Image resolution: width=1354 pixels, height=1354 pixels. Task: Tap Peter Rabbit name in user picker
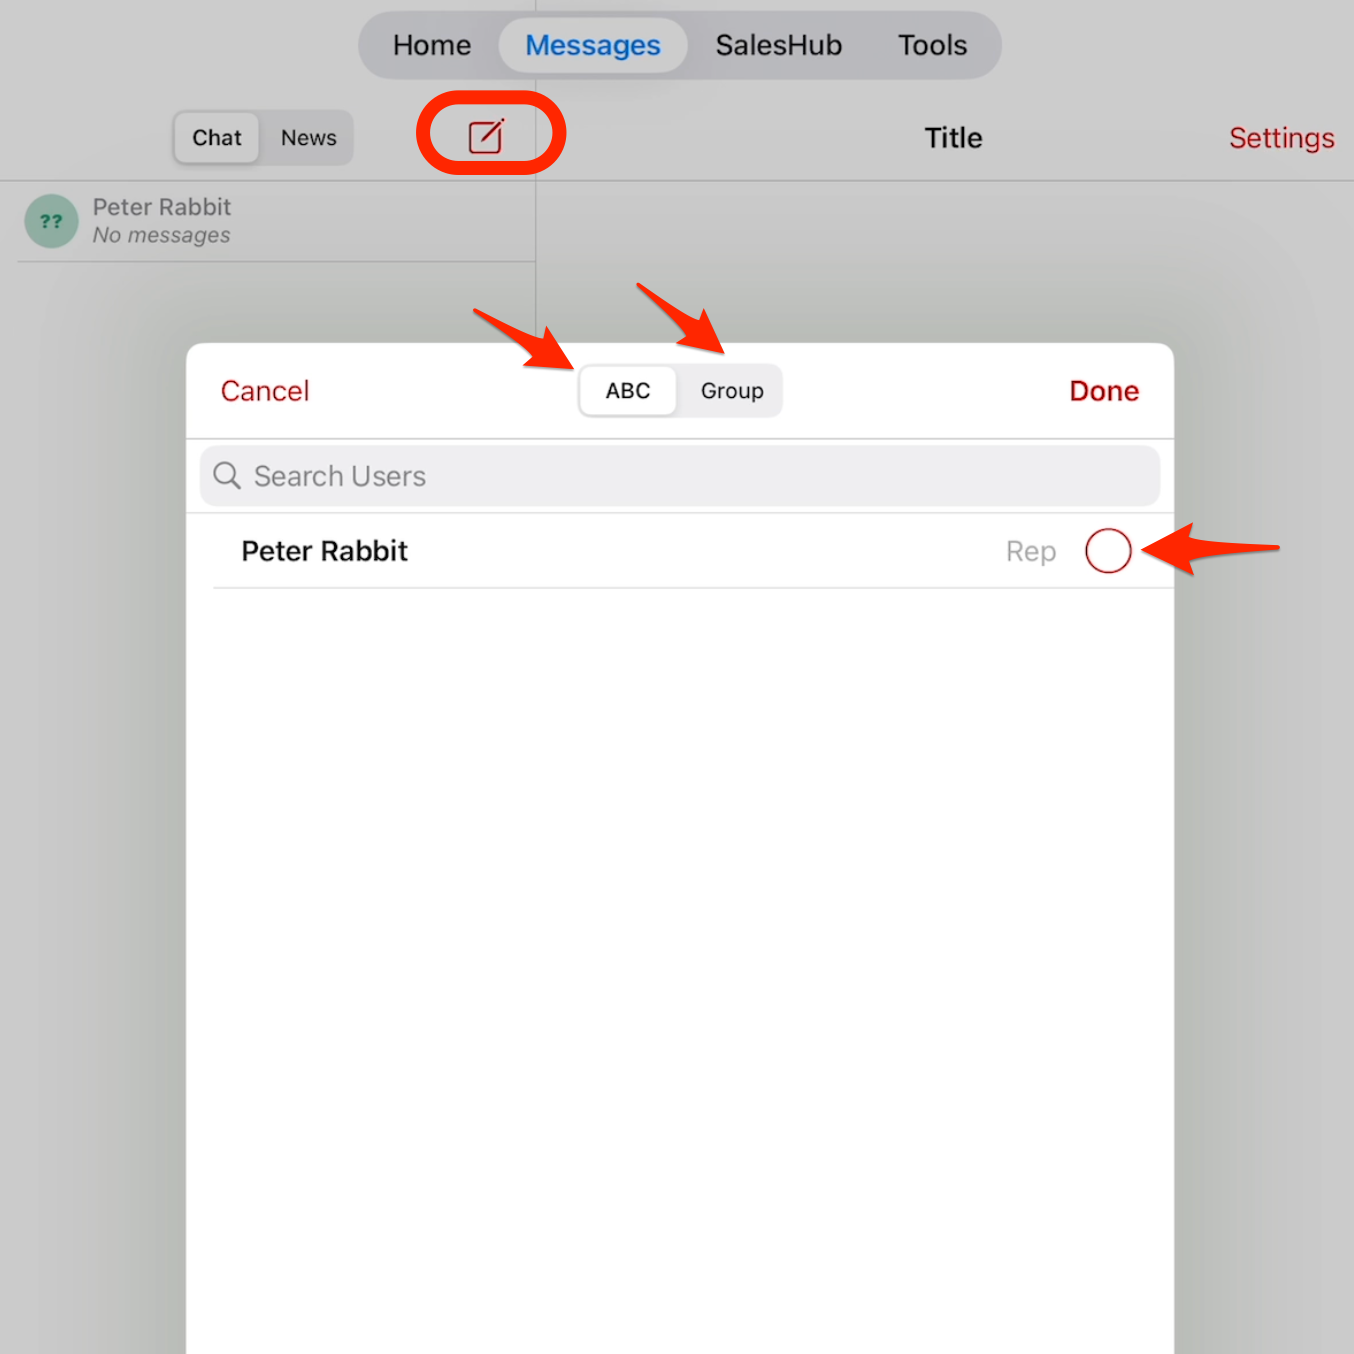325,551
